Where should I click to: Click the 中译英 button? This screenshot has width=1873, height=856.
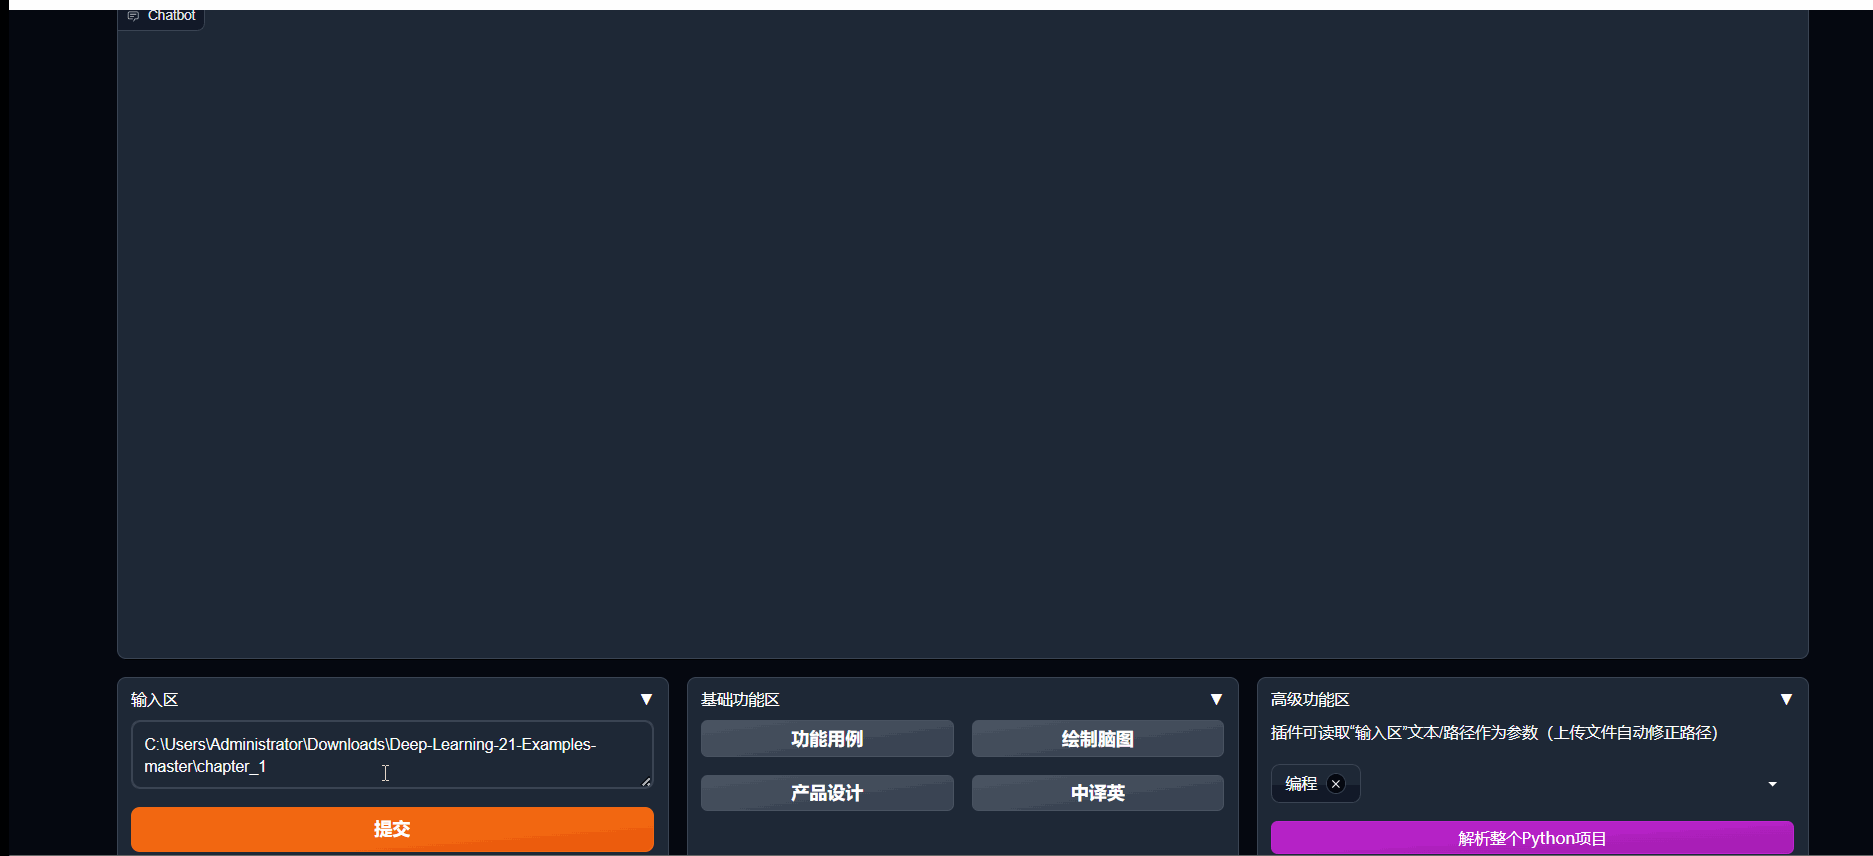point(1097,793)
